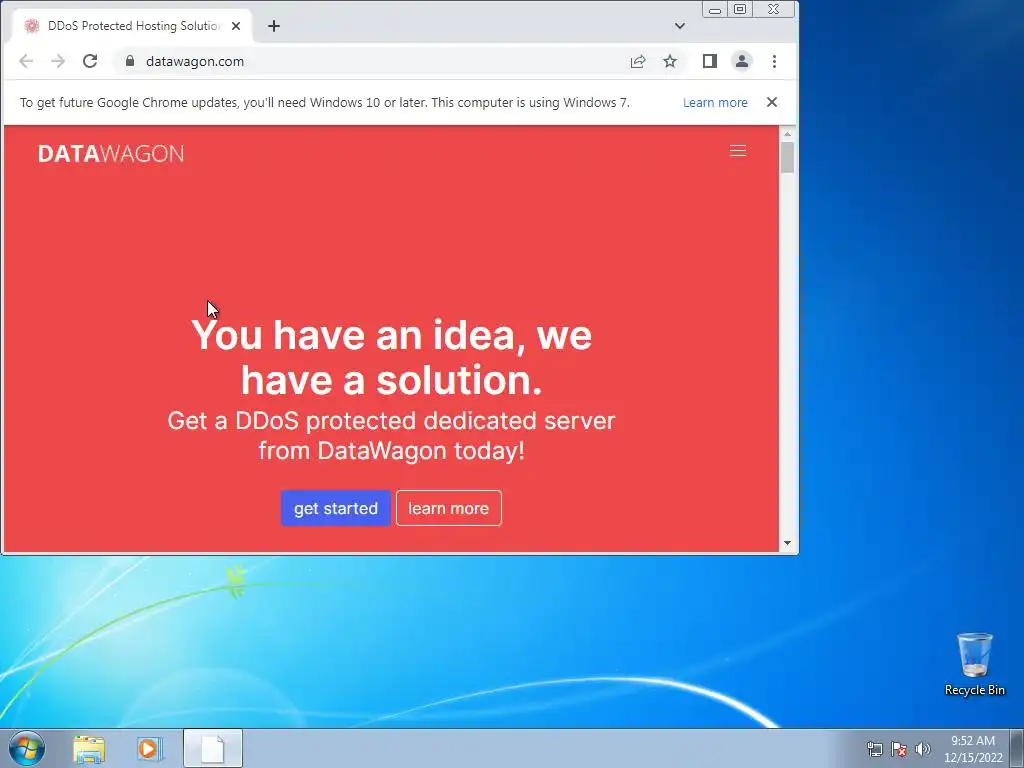Image resolution: width=1024 pixels, height=768 pixels.
Task: Click the page scrollbar down arrow
Action: pyautogui.click(x=787, y=543)
